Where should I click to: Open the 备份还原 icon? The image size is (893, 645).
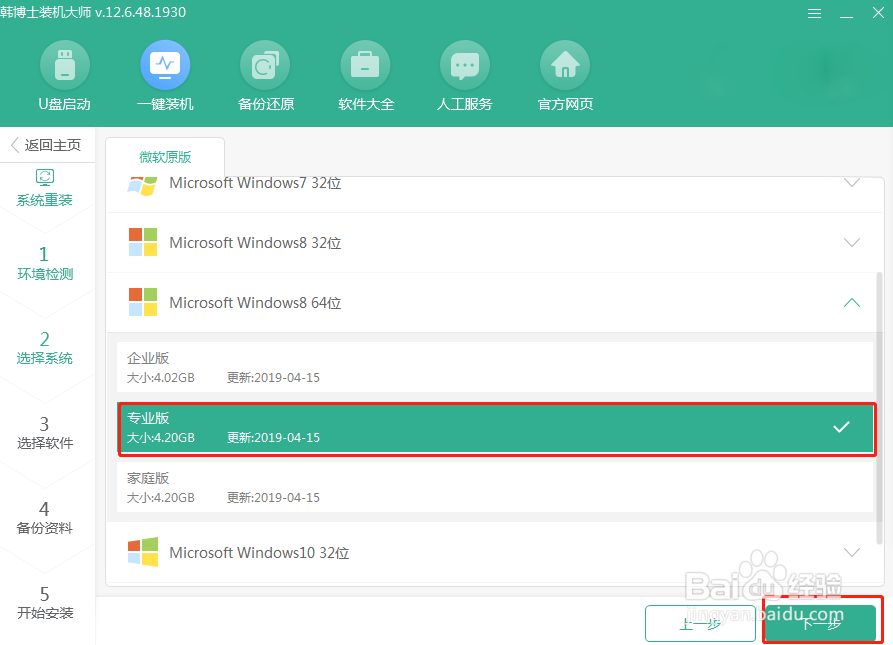pyautogui.click(x=265, y=65)
